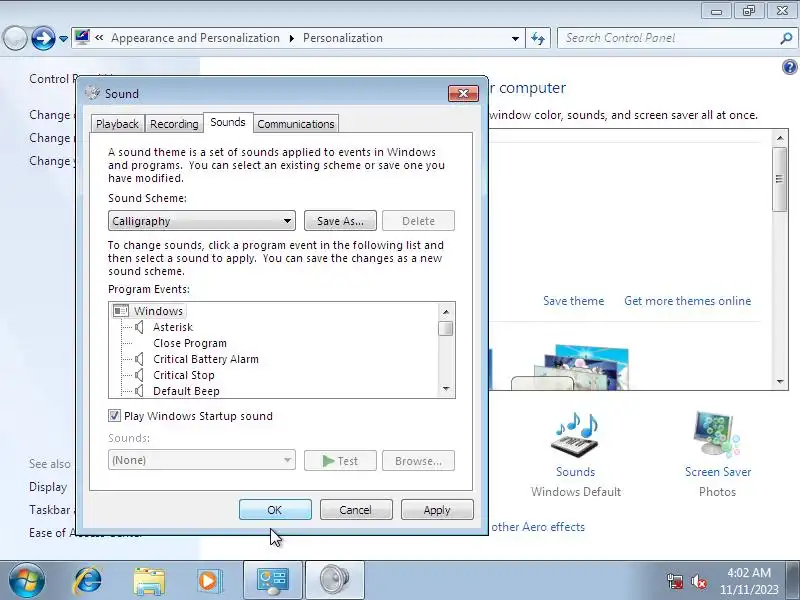800x600 pixels.
Task: Click the muted volume tray icon
Action: pyautogui.click(x=698, y=581)
